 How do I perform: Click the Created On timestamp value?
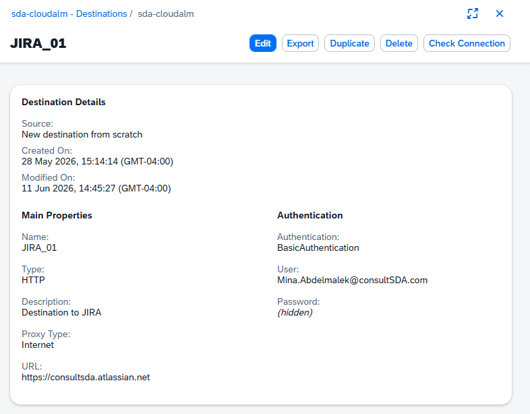click(x=97, y=162)
